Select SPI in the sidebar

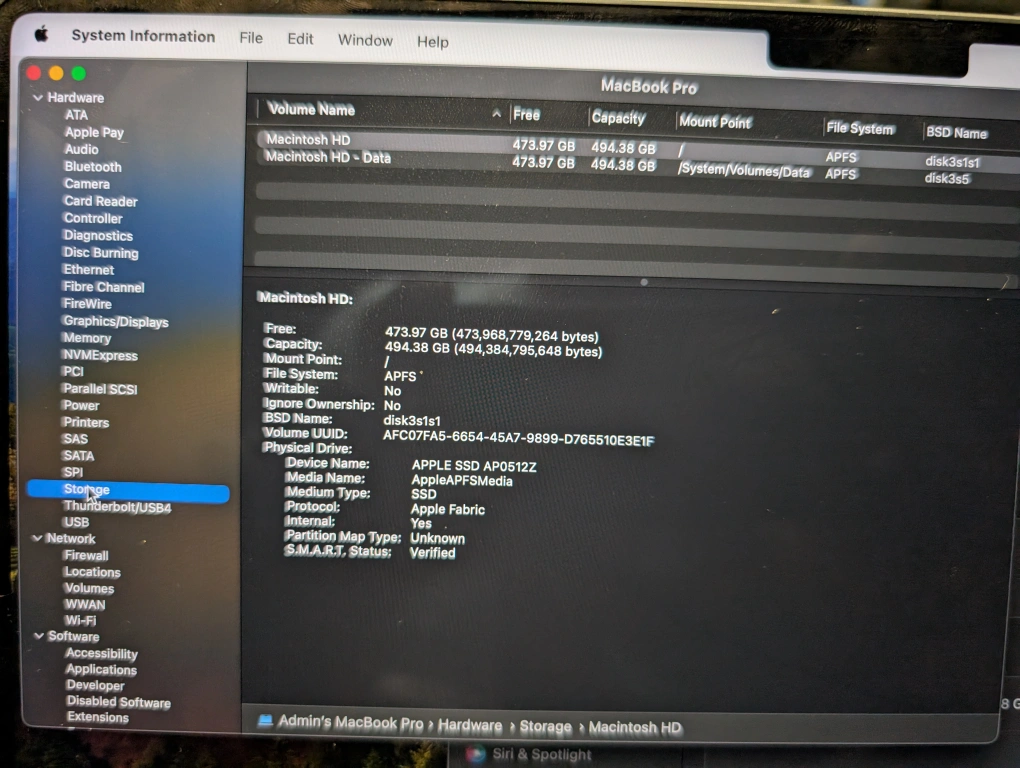[73, 473]
